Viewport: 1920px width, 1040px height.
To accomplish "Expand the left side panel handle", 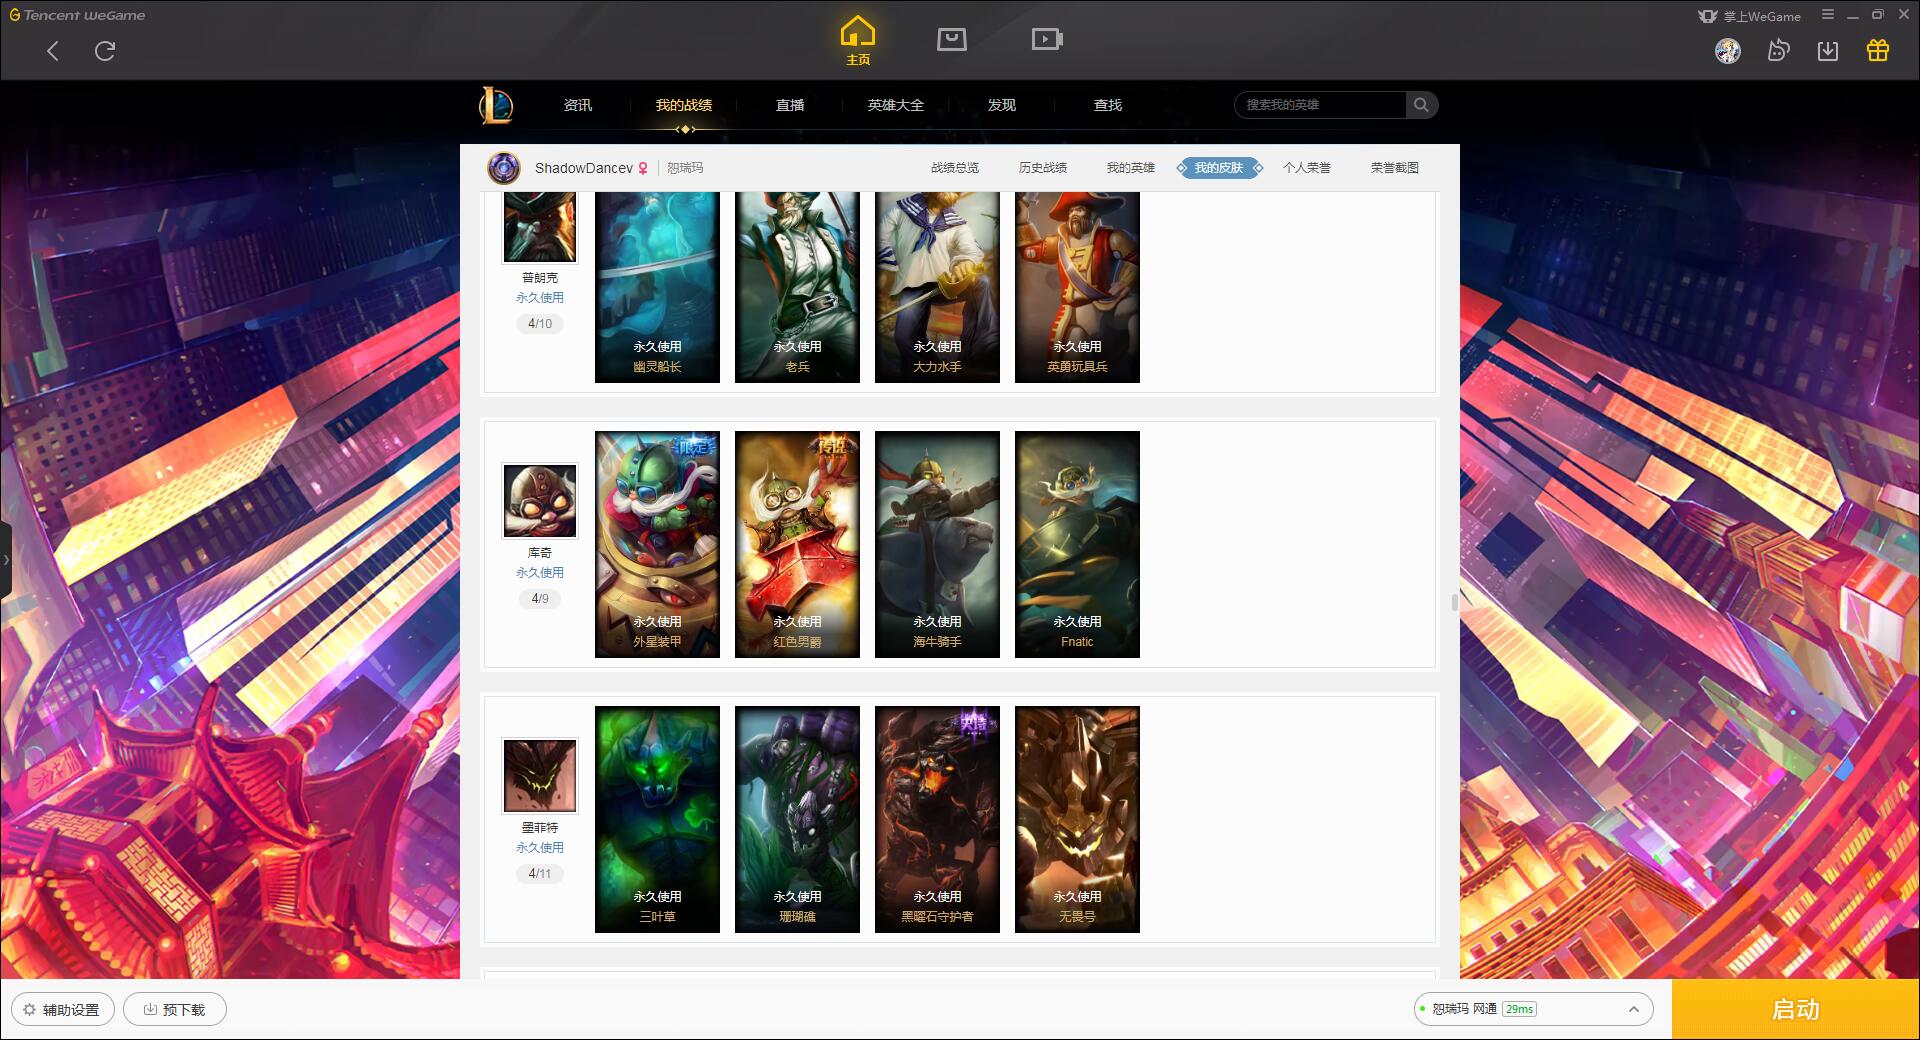I will [x=6, y=560].
